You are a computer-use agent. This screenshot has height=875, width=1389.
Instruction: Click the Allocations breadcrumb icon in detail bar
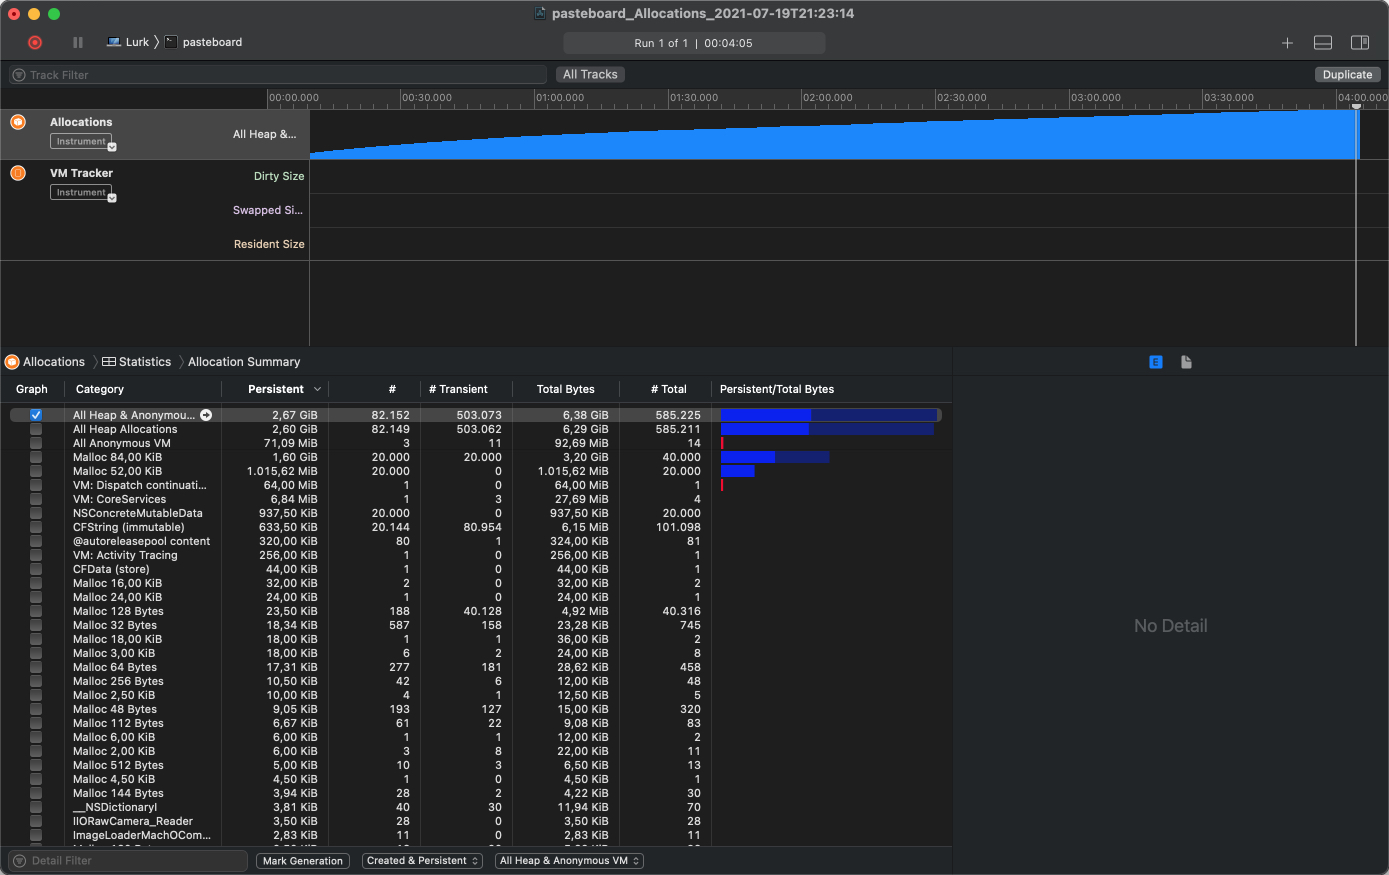coord(12,362)
